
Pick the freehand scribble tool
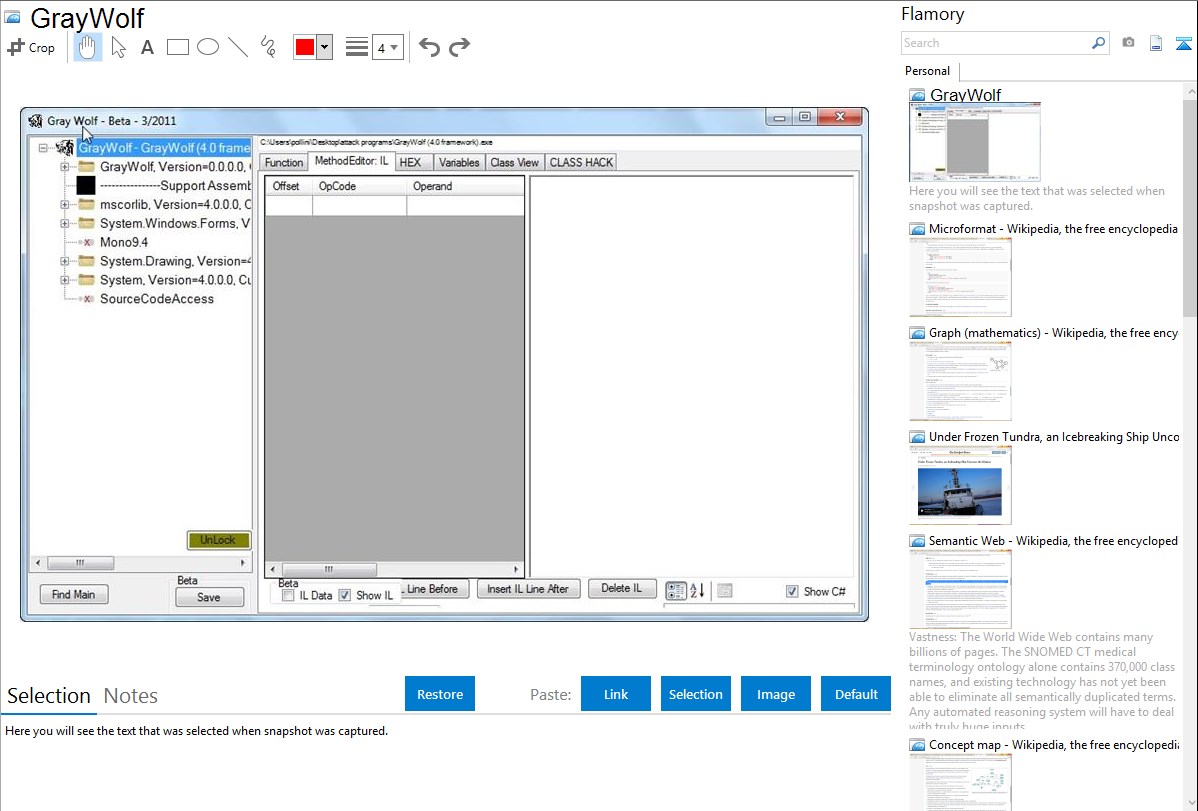[x=268, y=47]
